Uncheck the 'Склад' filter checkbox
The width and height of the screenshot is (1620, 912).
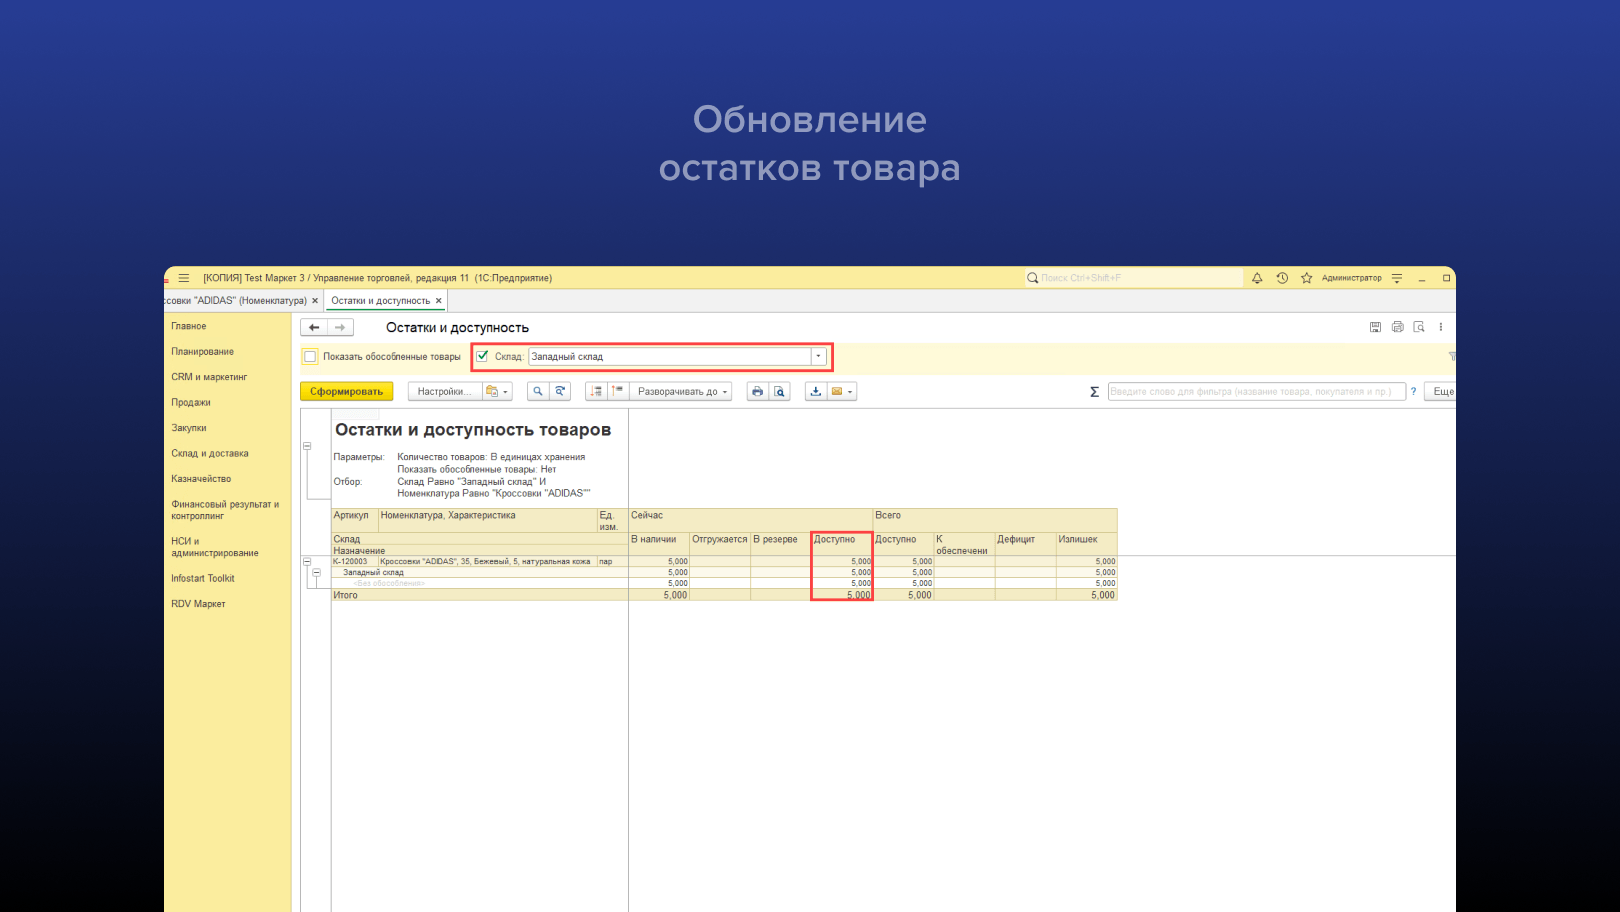click(483, 356)
